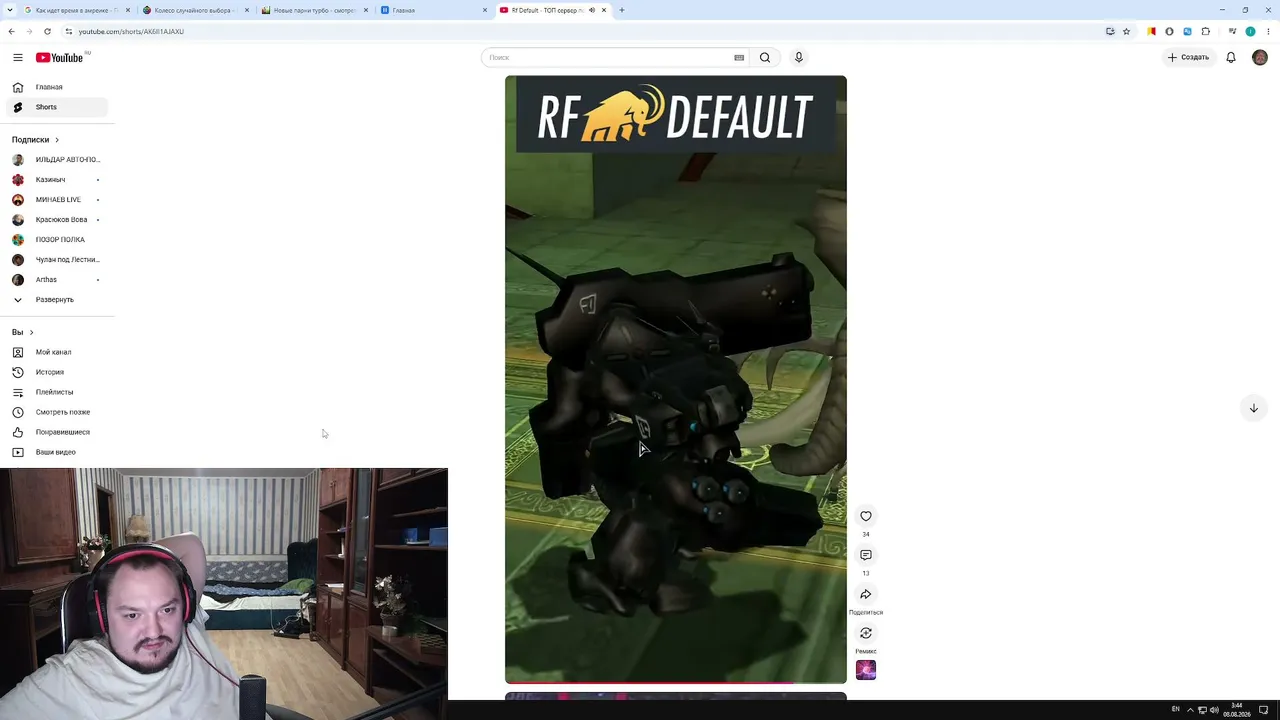Open the МИНАЕВ LIVE subscription channel
The height and width of the screenshot is (720, 1280).
pos(57,200)
